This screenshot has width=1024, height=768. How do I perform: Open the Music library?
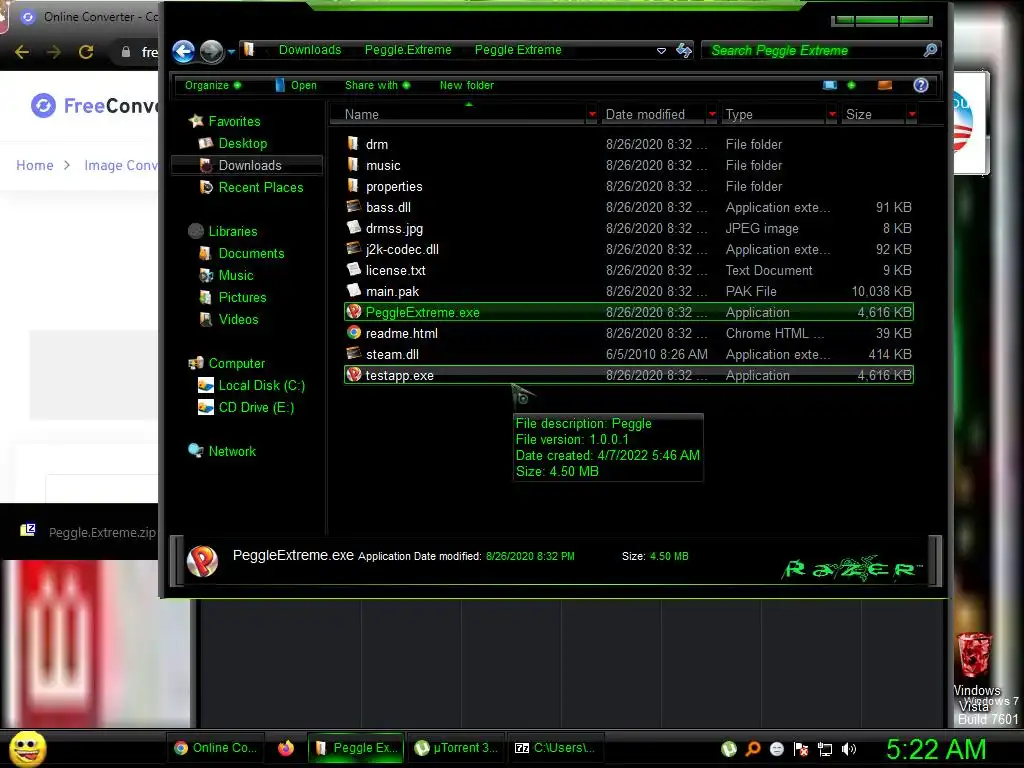236,276
